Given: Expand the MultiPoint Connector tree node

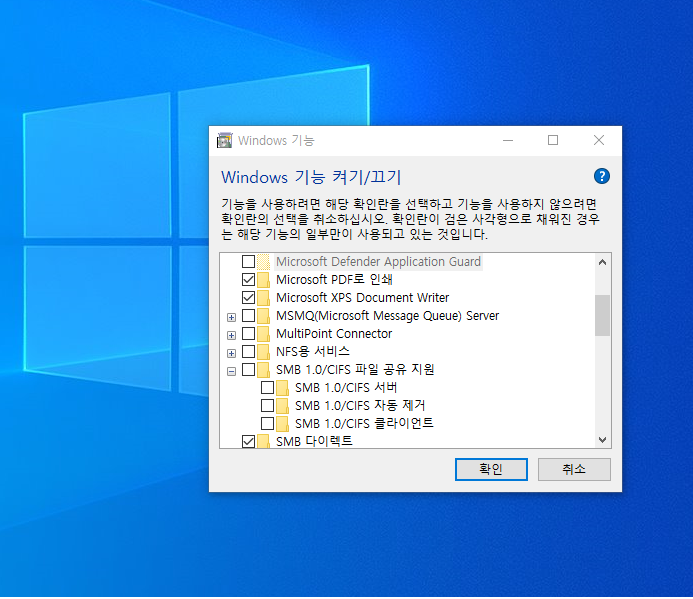Looking at the screenshot, I should coord(231,336).
